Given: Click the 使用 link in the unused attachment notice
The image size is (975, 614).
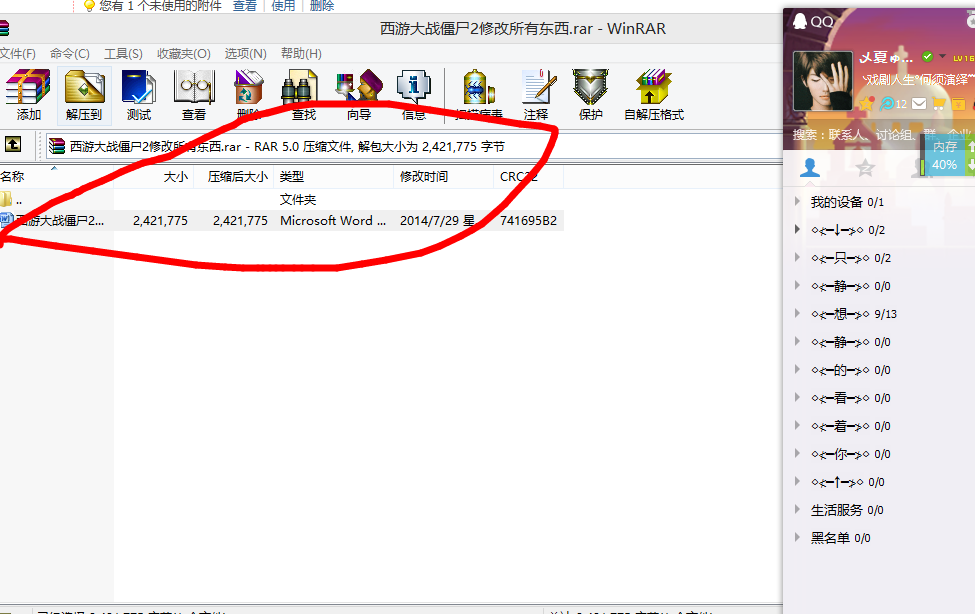Looking at the screenshot, I should pos(283,6).
